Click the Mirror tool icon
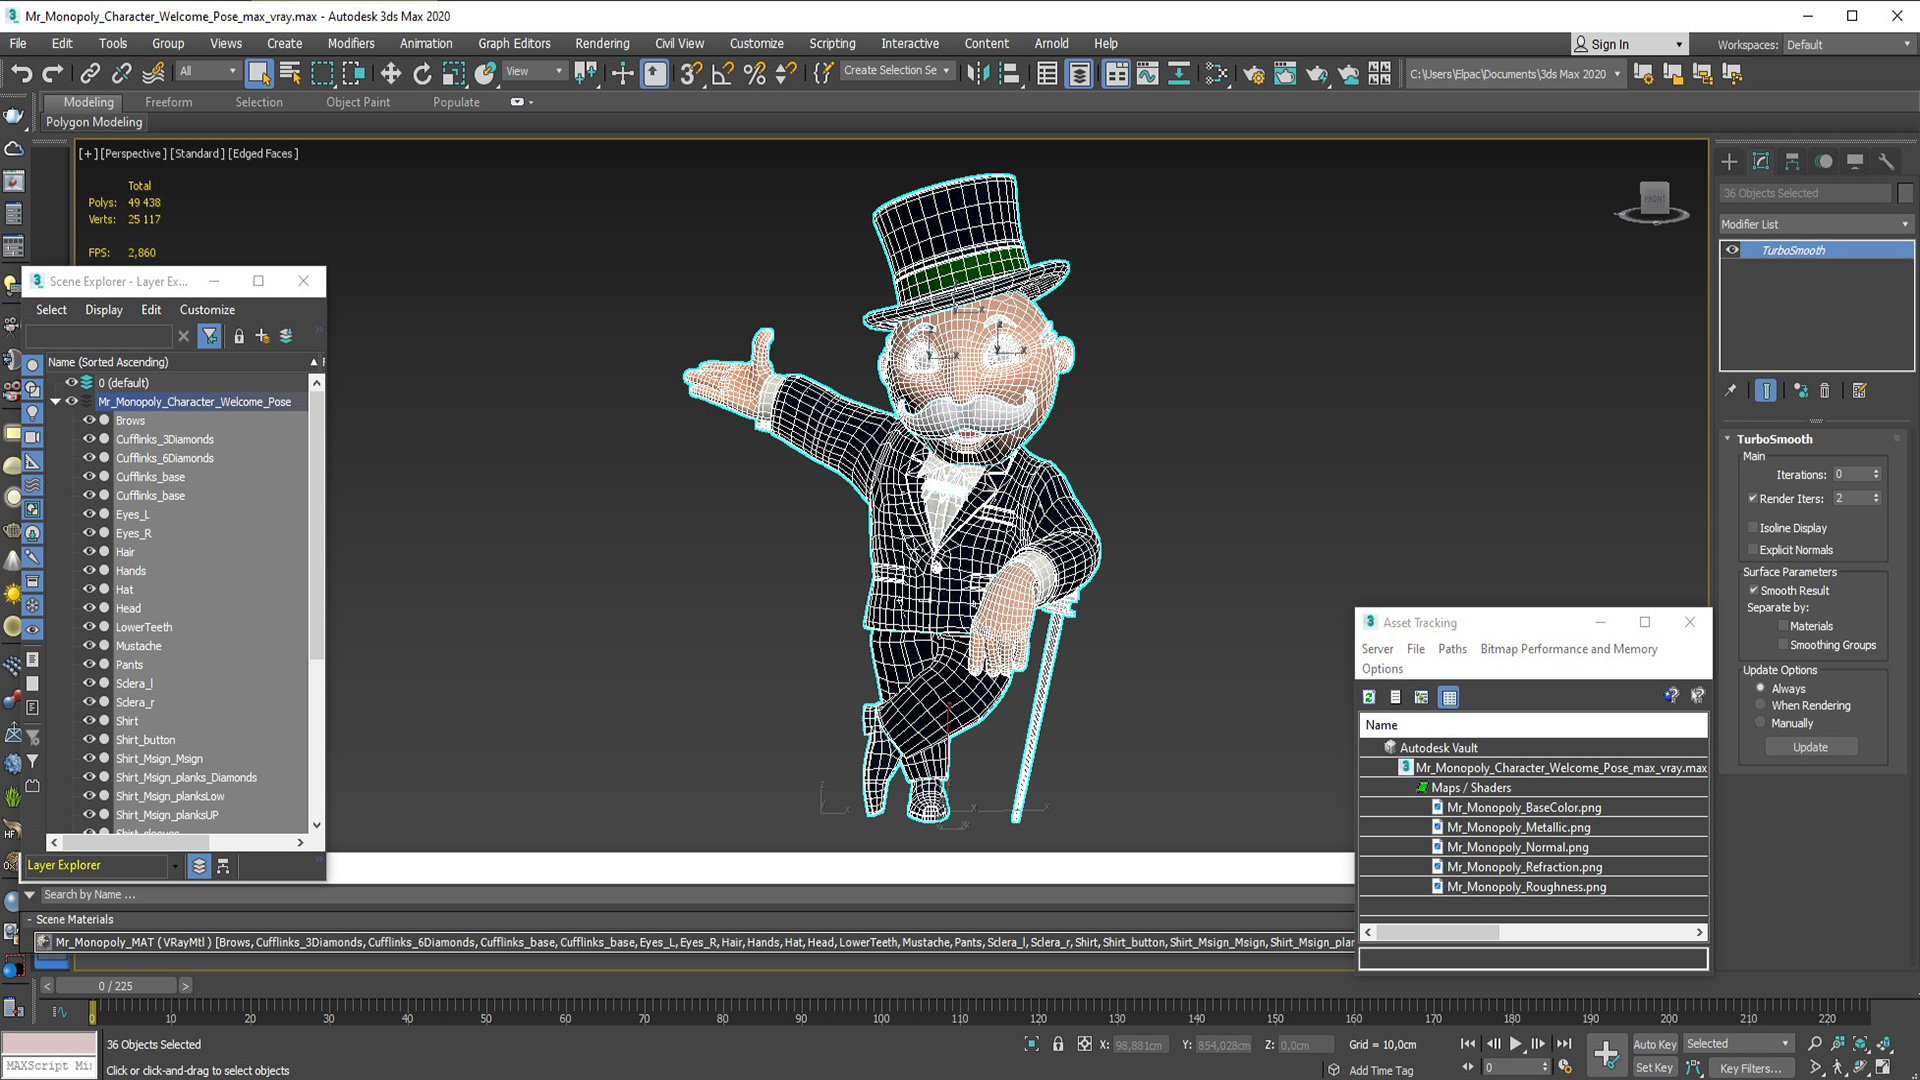This screenshot has width=1920, height=1080. point(977,73)
